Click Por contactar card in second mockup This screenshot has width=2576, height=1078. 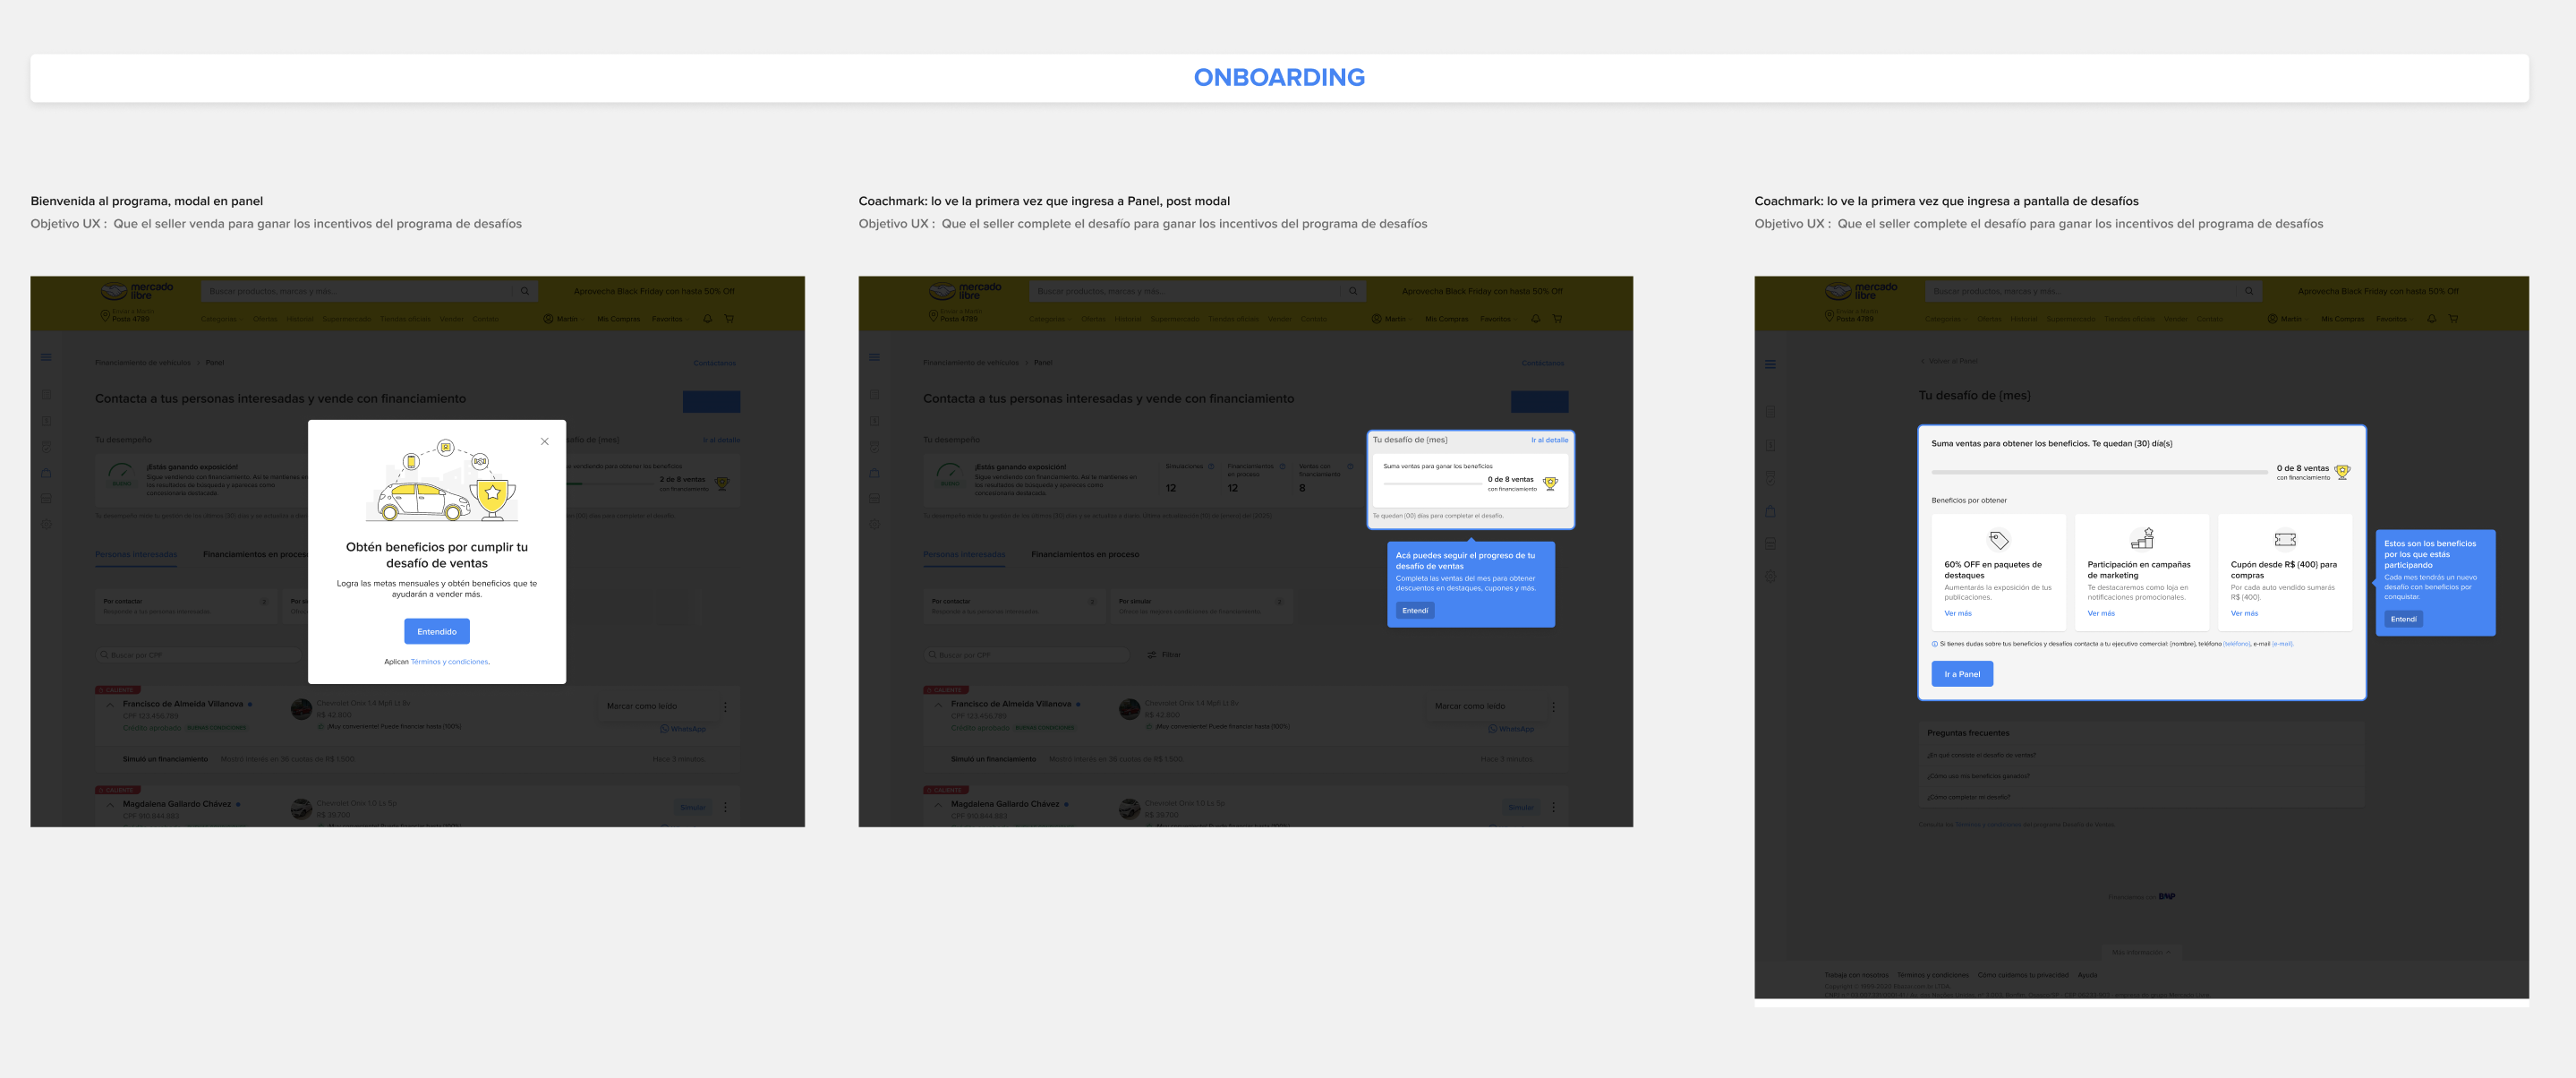click(x=1014, y=606)
